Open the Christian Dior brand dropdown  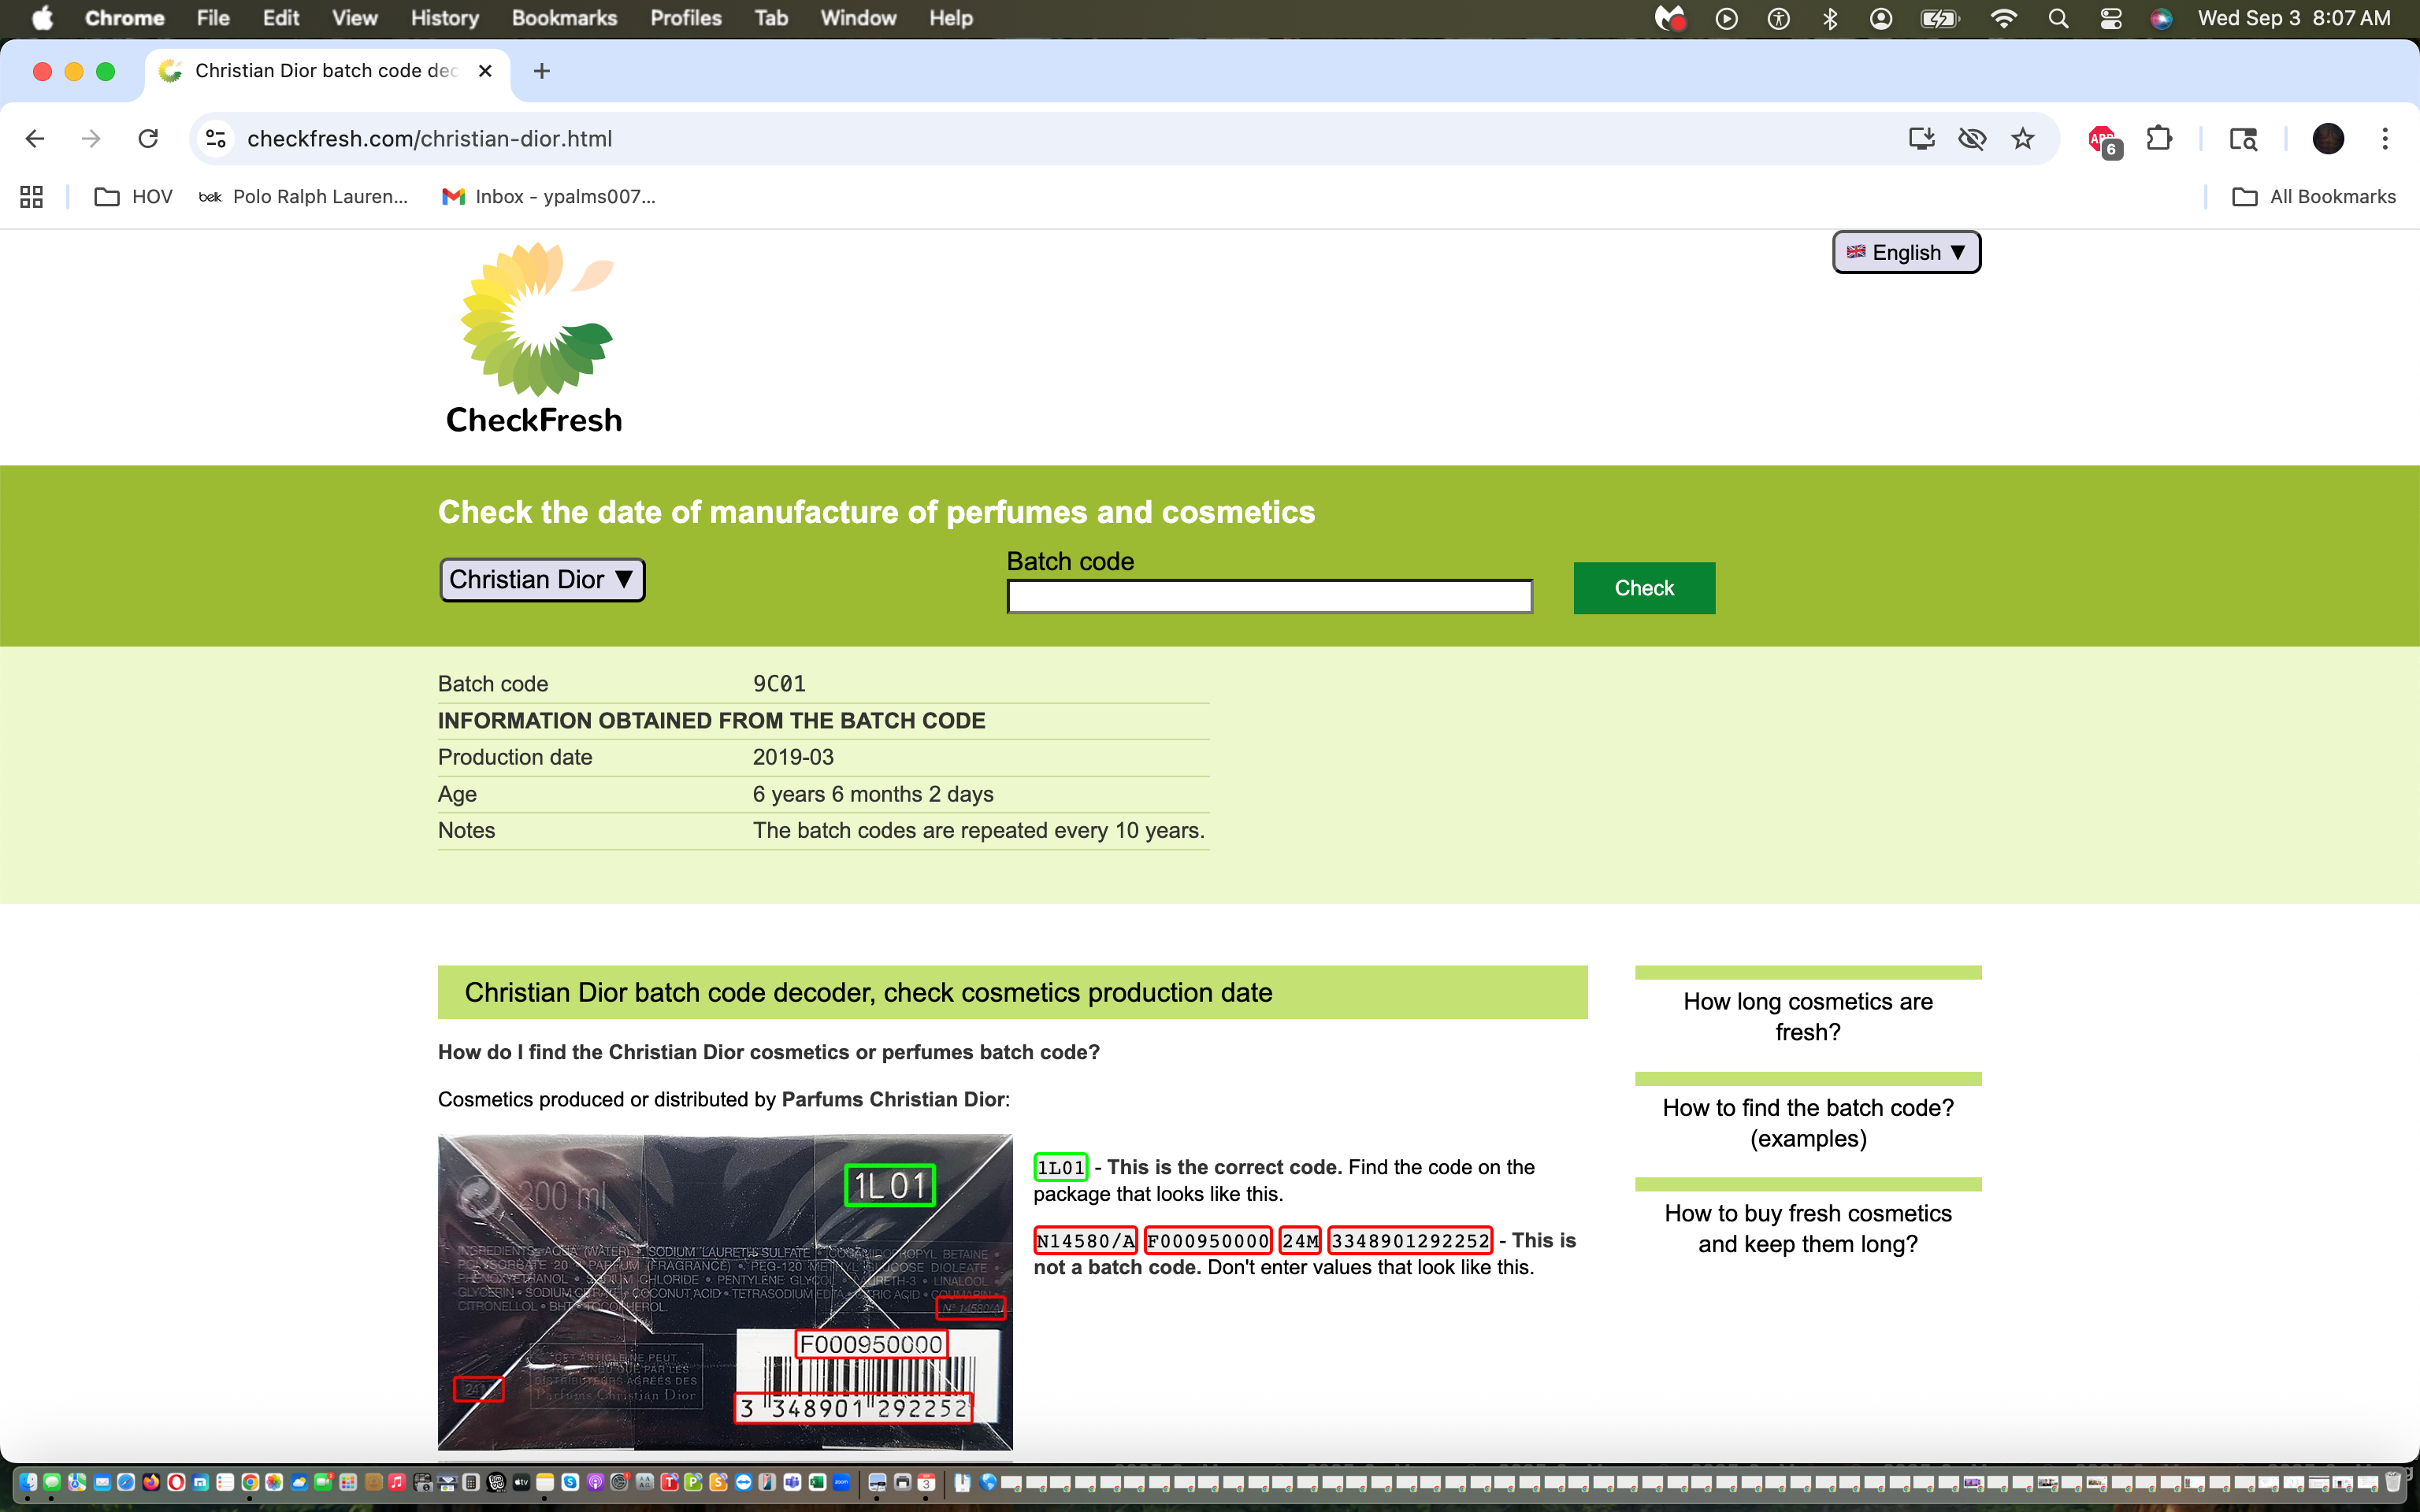(x=542, y=580)
